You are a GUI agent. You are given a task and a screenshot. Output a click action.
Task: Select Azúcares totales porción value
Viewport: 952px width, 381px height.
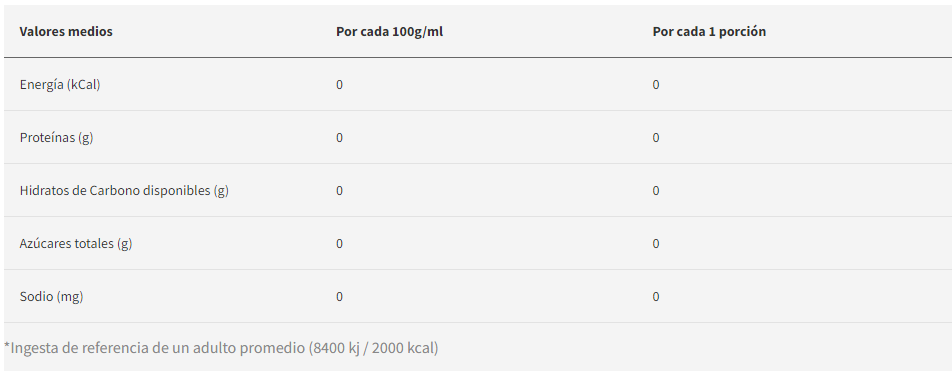tap(656, 244)
